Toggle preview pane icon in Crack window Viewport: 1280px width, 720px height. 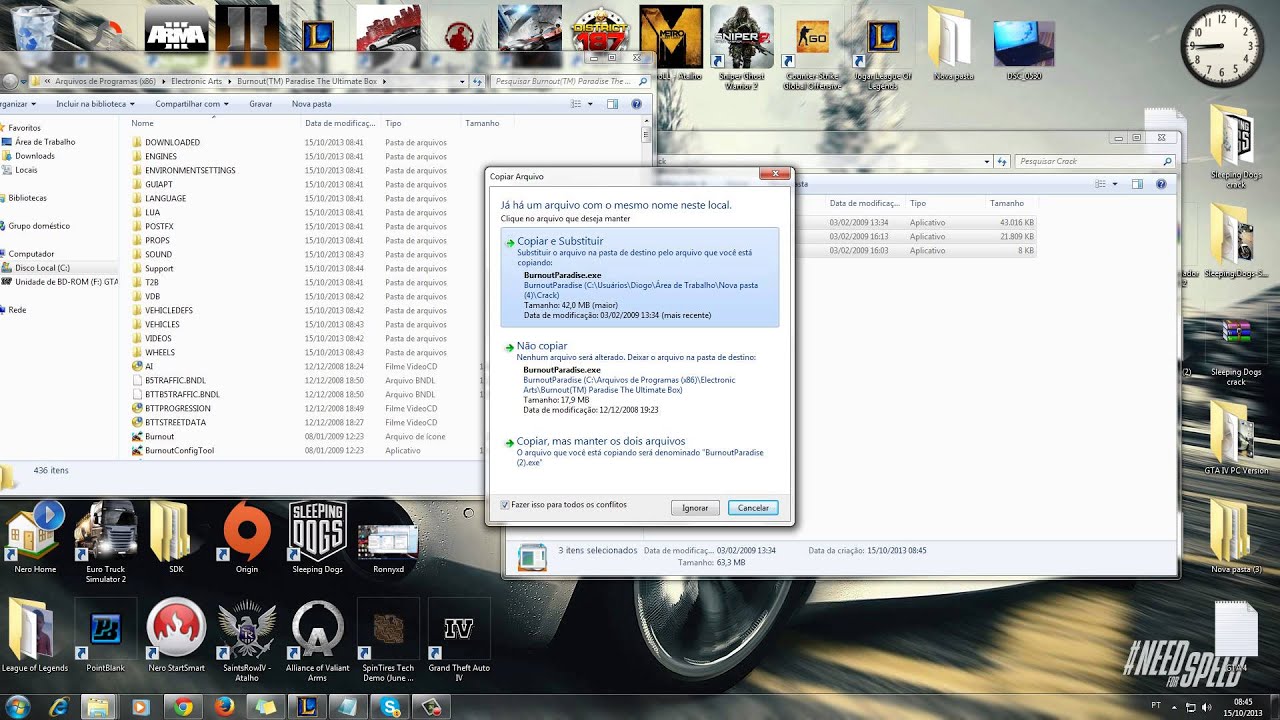1137,184
